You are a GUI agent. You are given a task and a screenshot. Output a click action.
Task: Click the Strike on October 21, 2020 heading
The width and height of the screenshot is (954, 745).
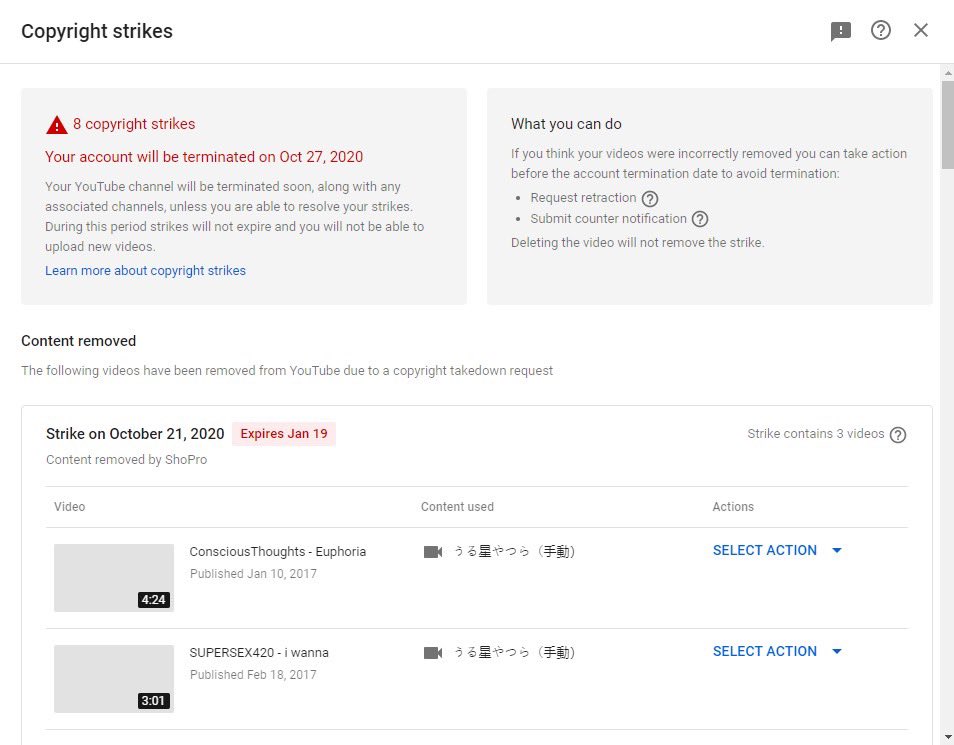135,434
